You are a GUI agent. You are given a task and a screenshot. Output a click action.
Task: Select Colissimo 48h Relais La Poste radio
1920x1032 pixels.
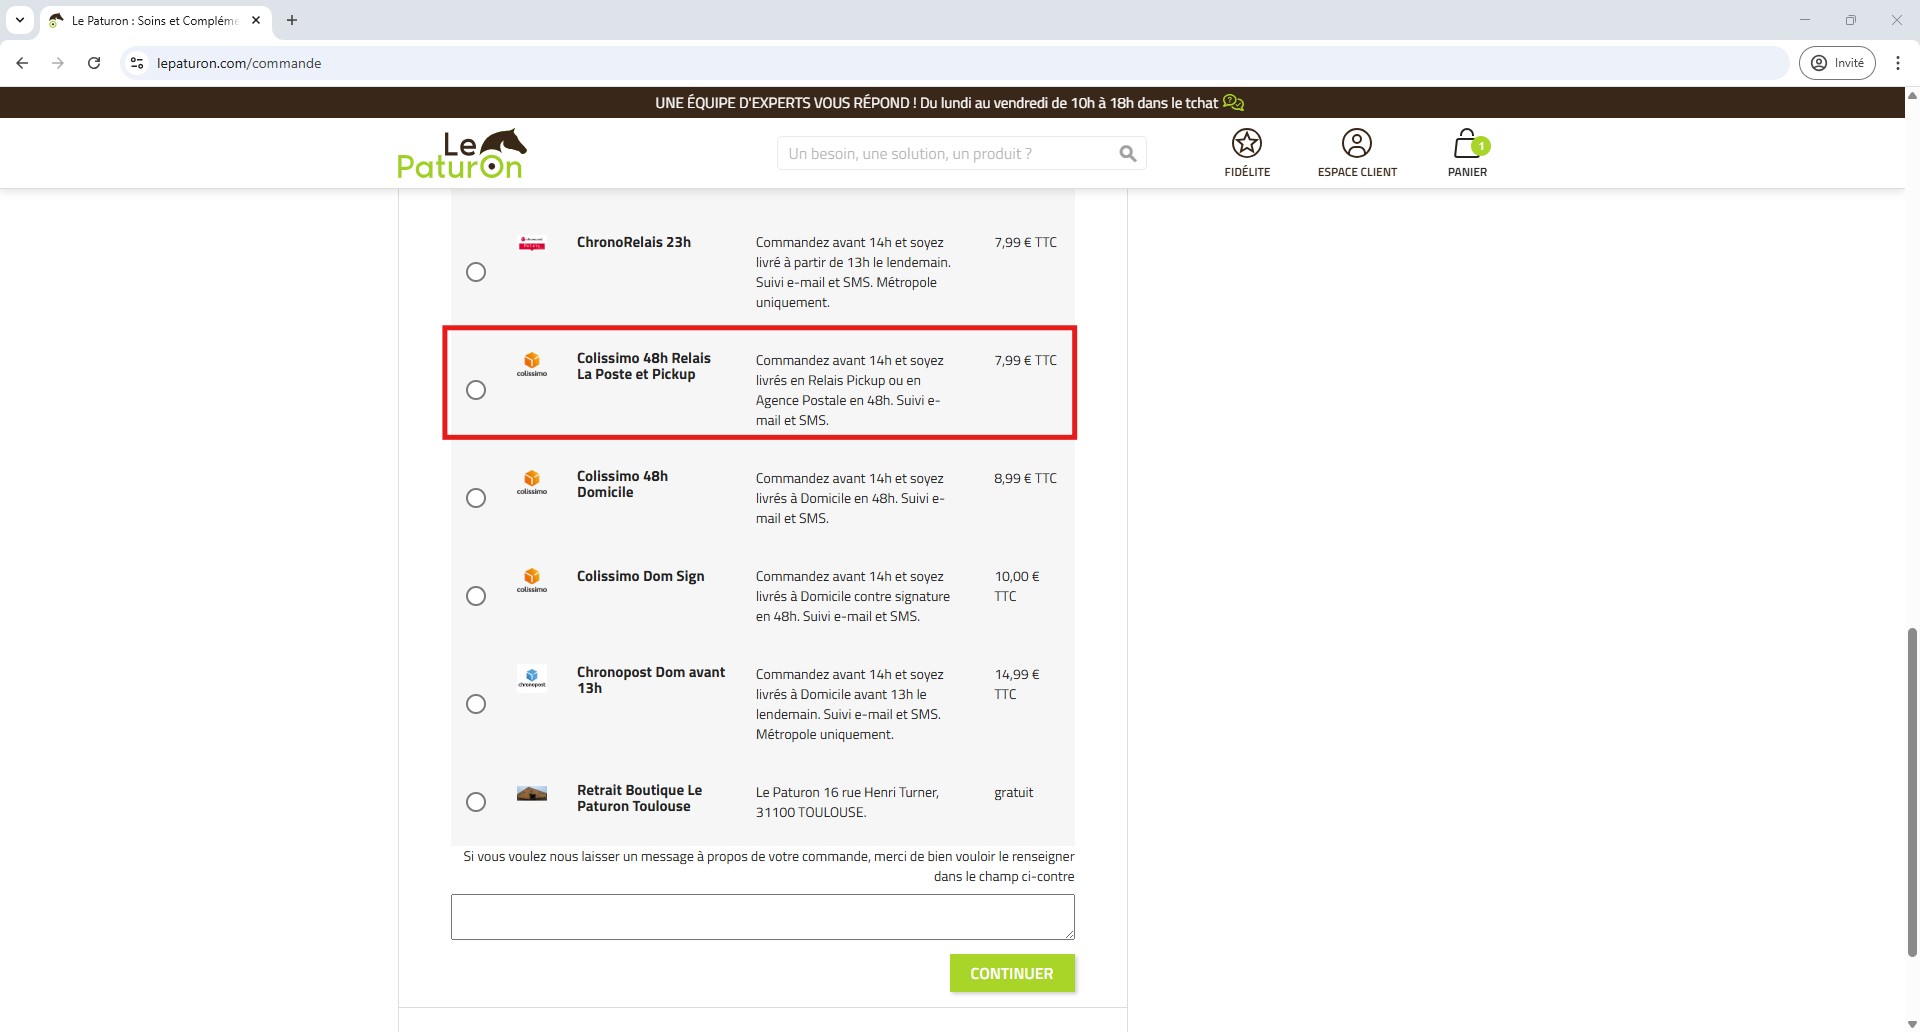tap(476, 390)
